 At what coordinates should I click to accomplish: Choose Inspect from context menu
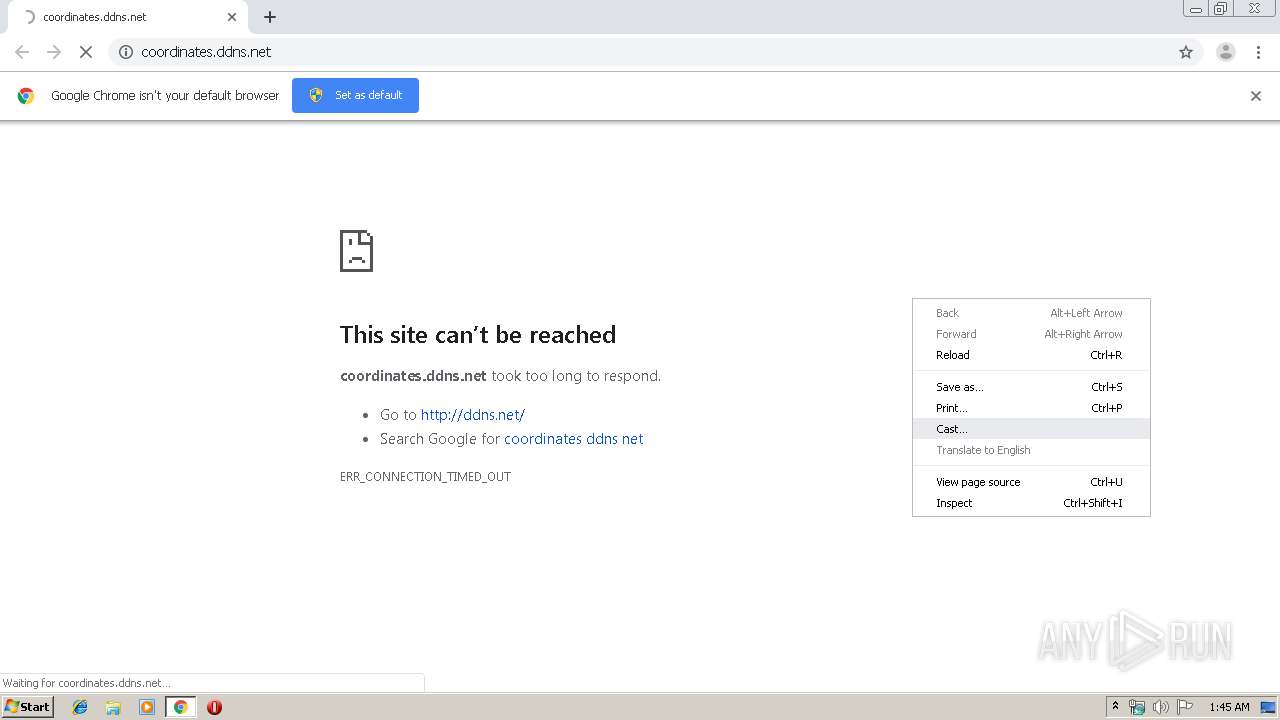click(x=1031, y=503)
